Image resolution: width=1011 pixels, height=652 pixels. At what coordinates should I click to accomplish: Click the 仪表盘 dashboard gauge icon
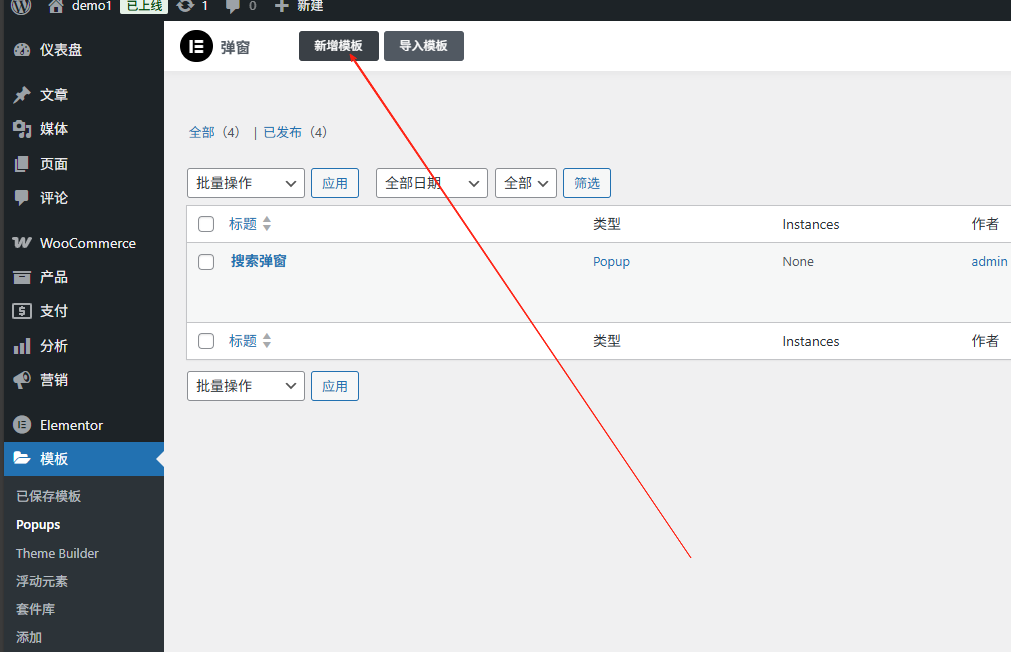pyautogui.click(x=22, y=50)
